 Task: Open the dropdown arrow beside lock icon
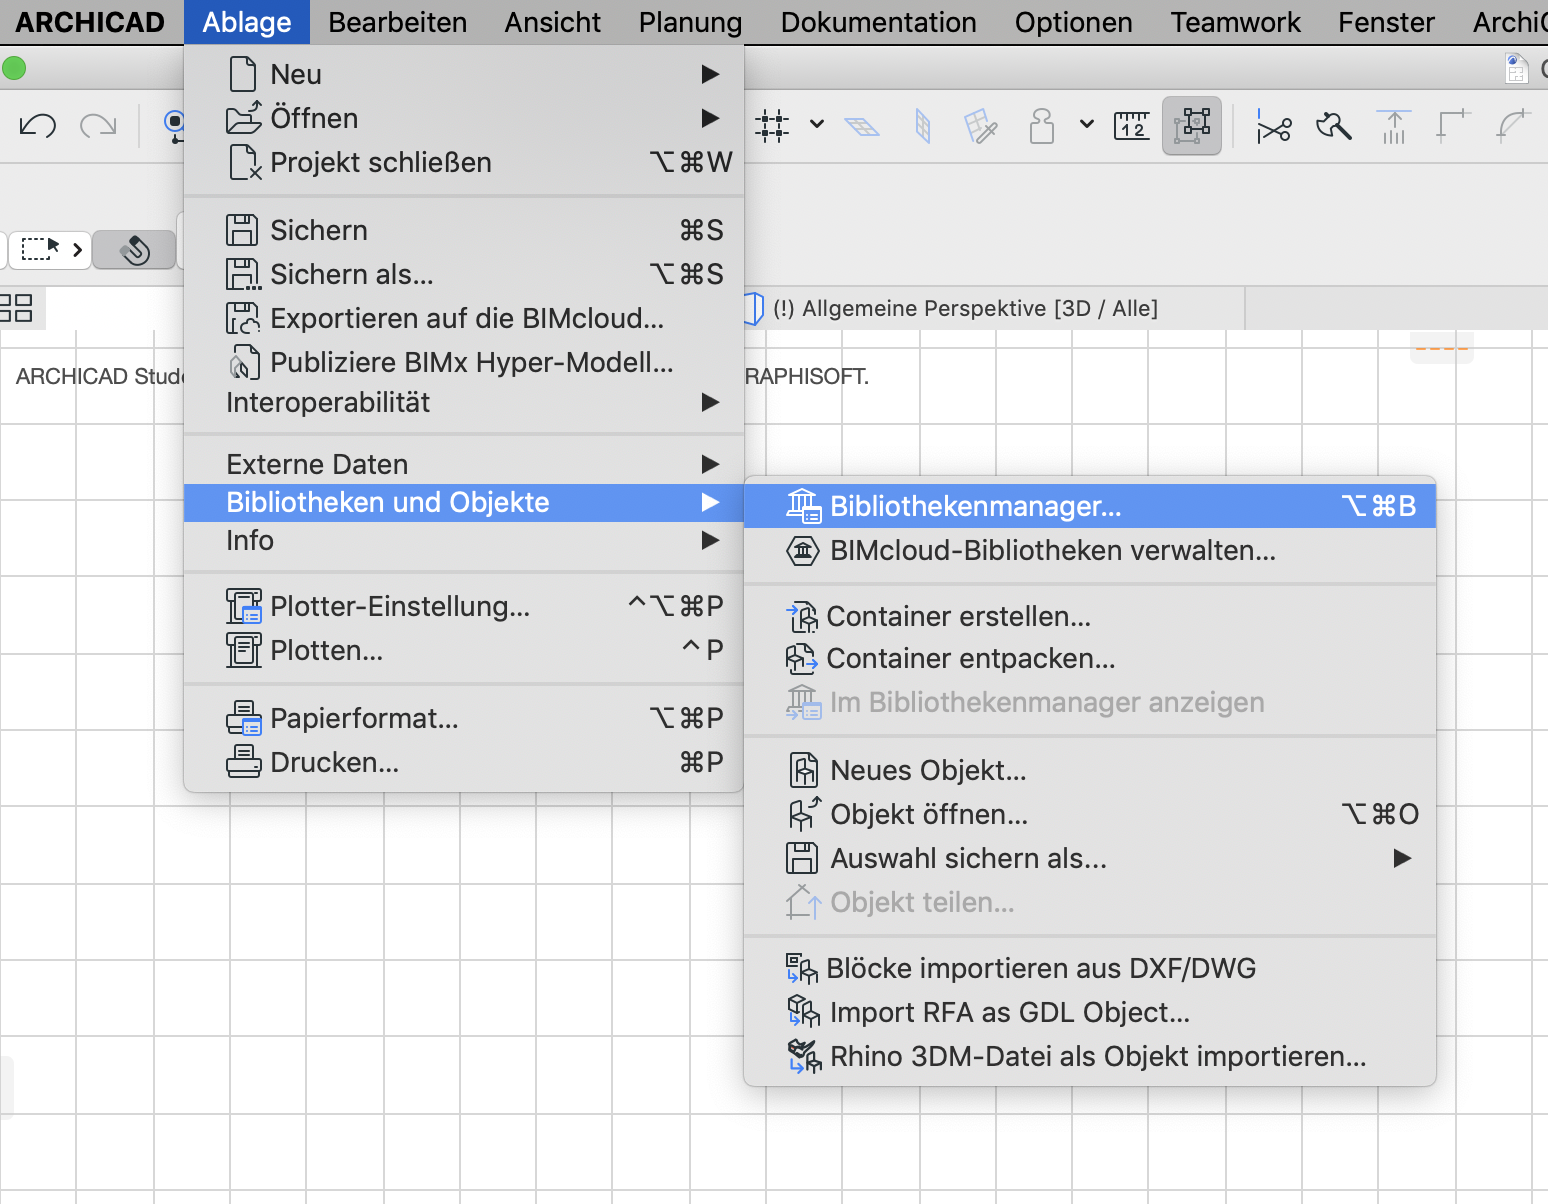pos(1087,125)
